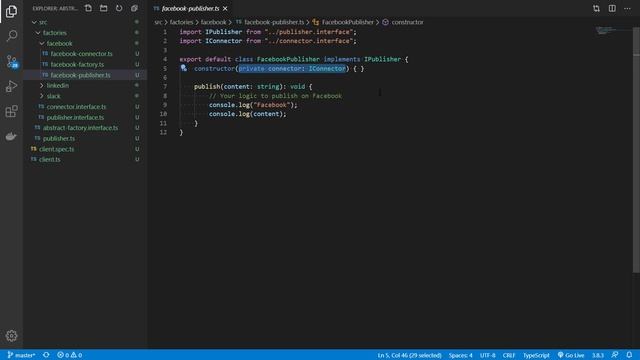
Task: Change language mode TypeScript
Action: (x=536, y=355)
